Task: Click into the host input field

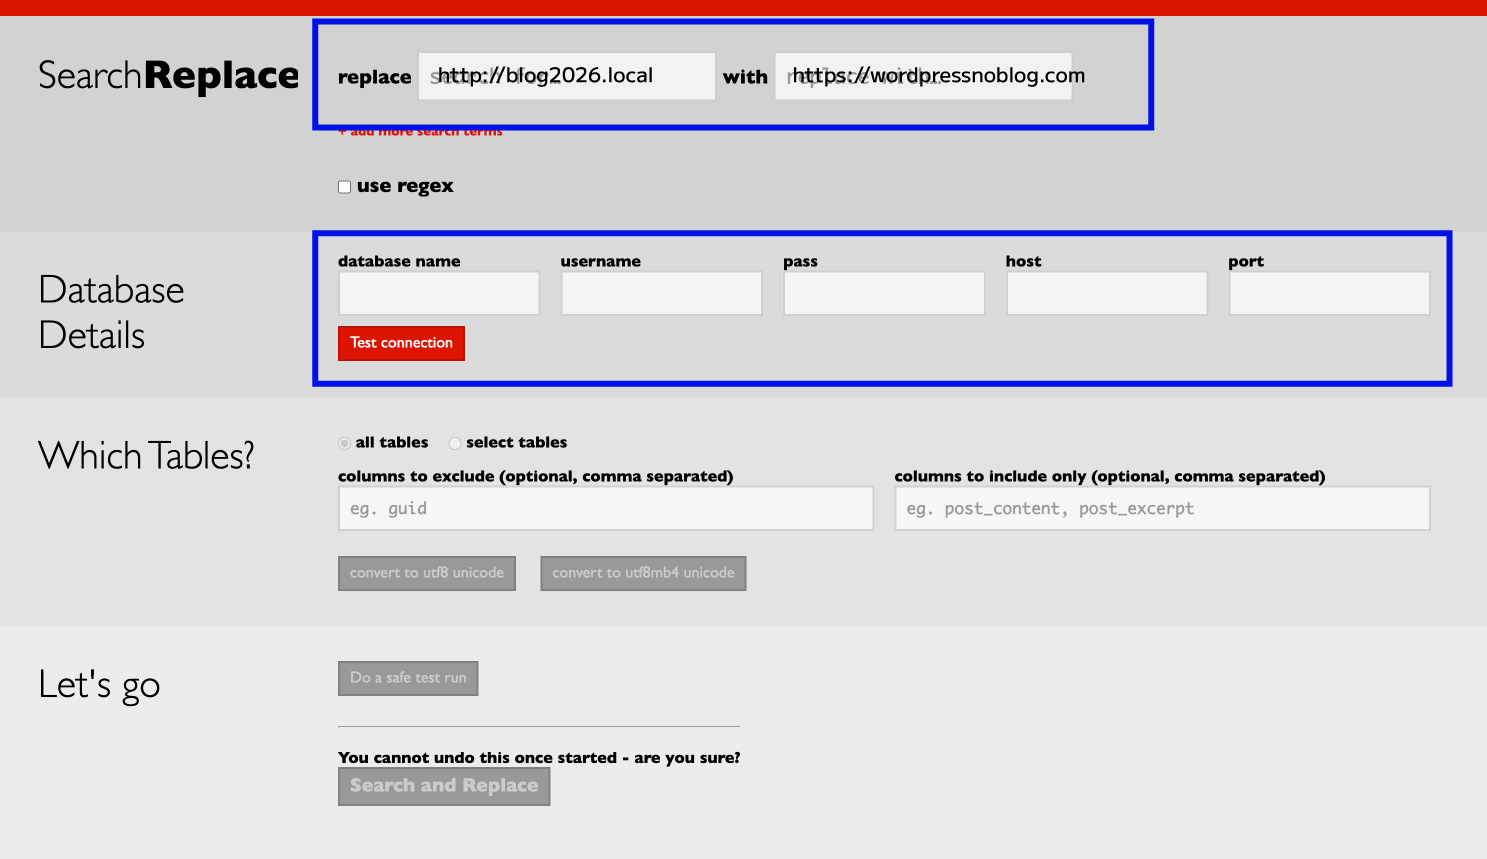Action: point(1106,294)
